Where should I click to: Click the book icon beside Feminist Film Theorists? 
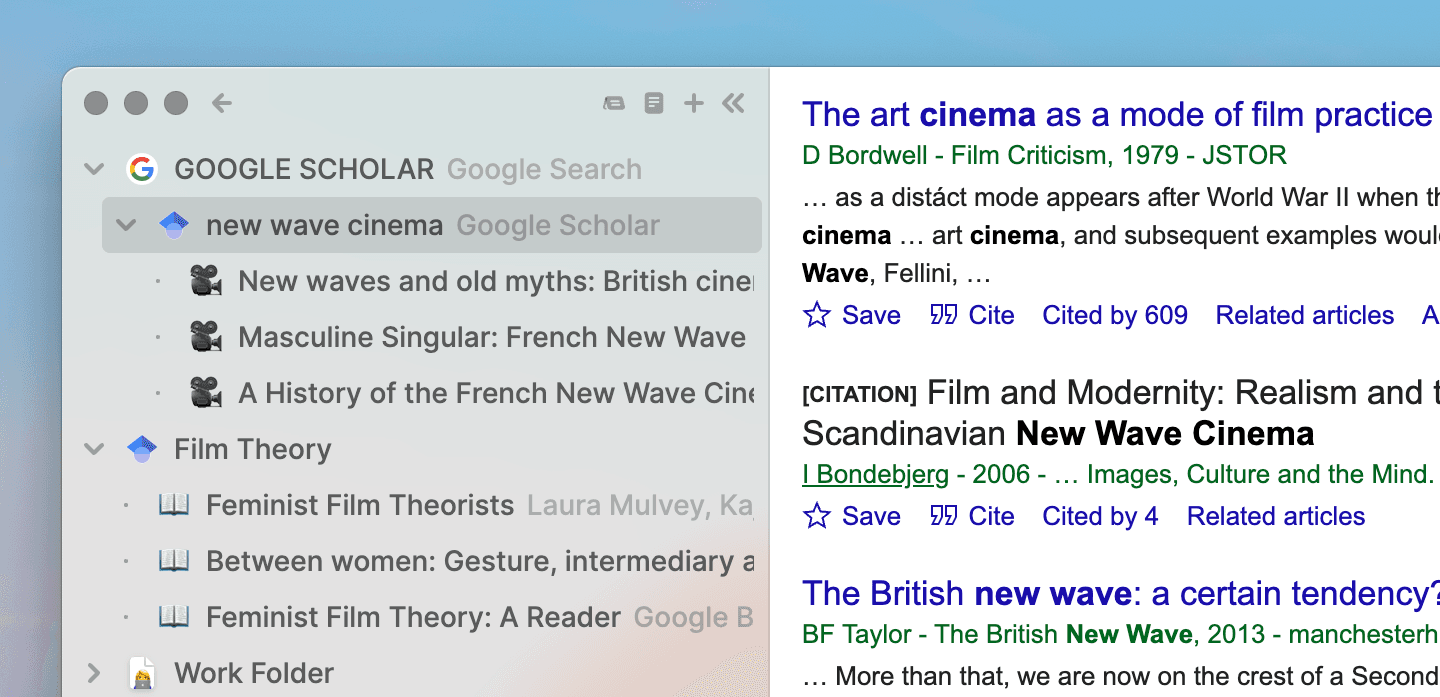tap(174, 505)
